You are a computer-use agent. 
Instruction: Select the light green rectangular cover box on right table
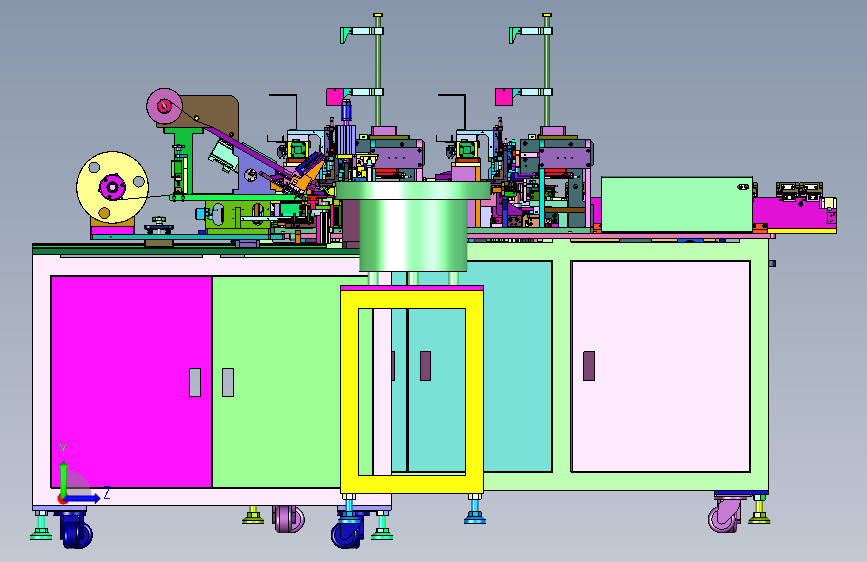click(x=677, y=204)
